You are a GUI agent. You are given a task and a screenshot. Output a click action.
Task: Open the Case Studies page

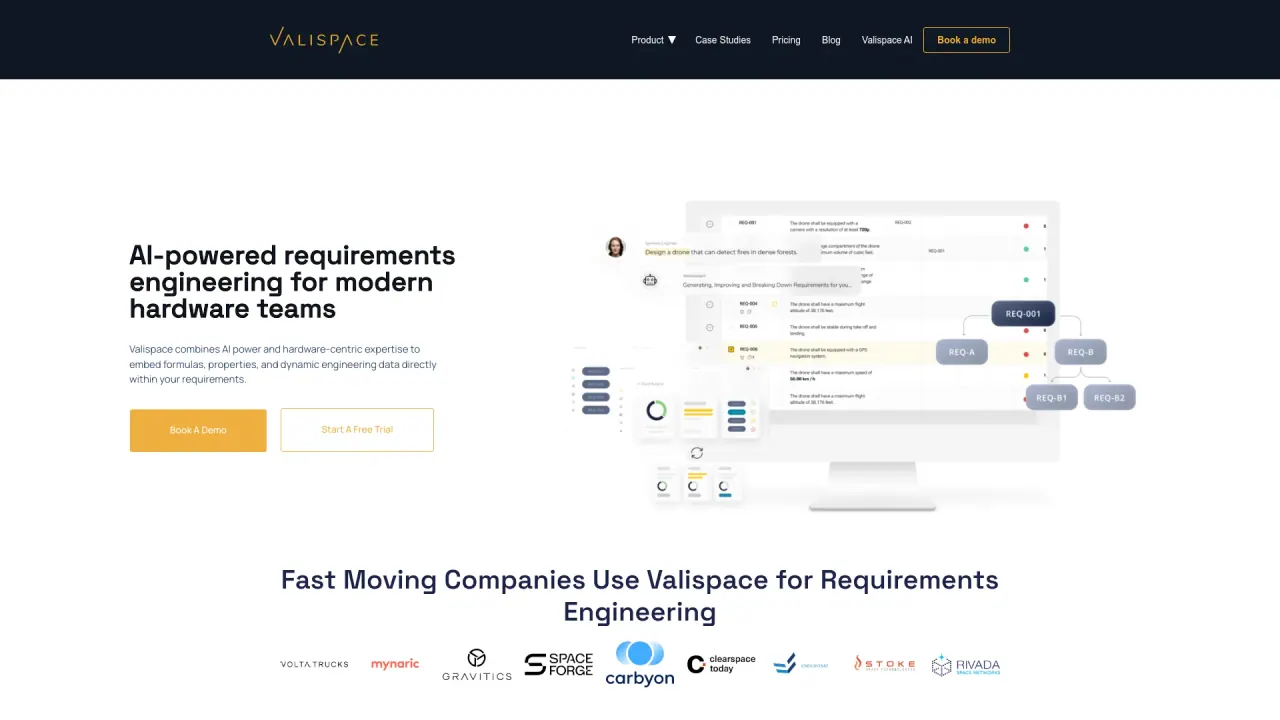(723, 40)
